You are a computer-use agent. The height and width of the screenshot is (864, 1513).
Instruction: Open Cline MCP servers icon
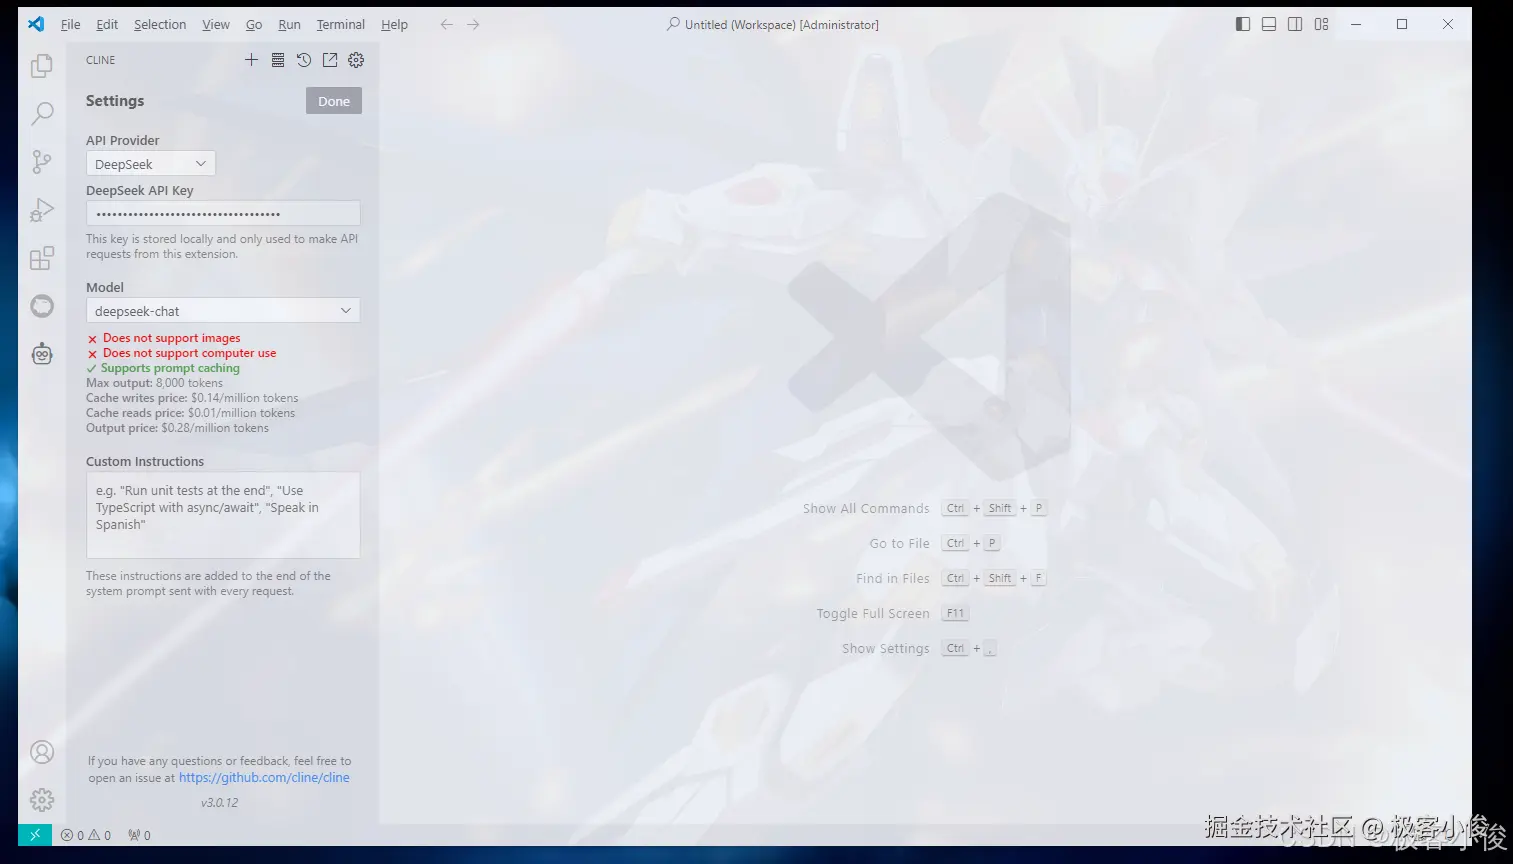tap(278, 60)
